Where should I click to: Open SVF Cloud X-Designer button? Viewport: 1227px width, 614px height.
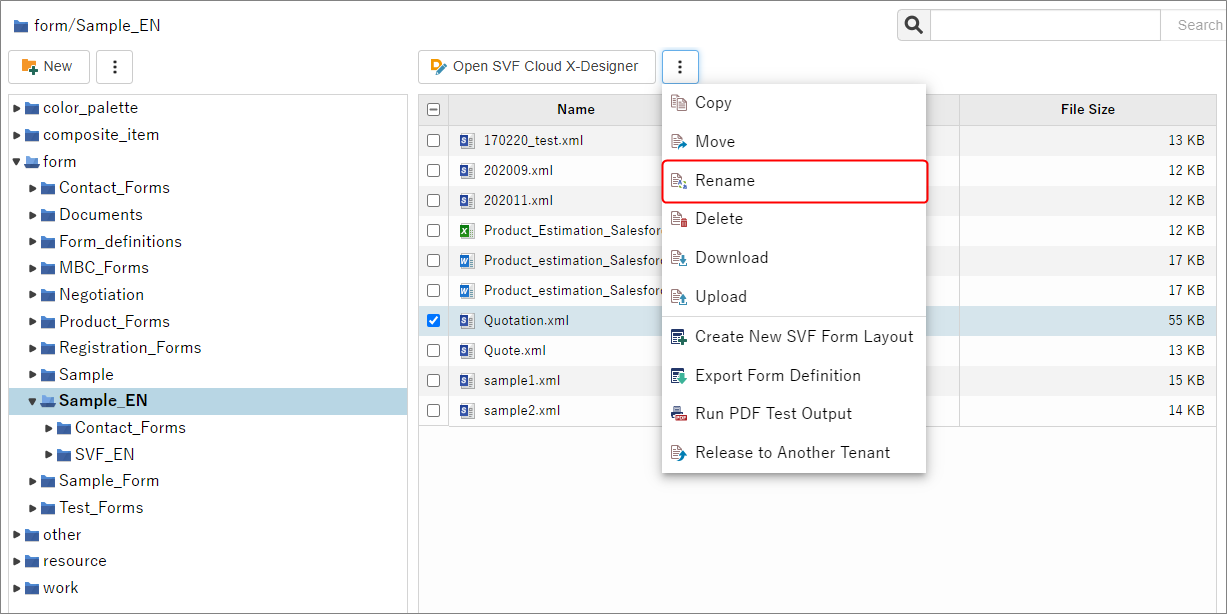coord(536,67)
